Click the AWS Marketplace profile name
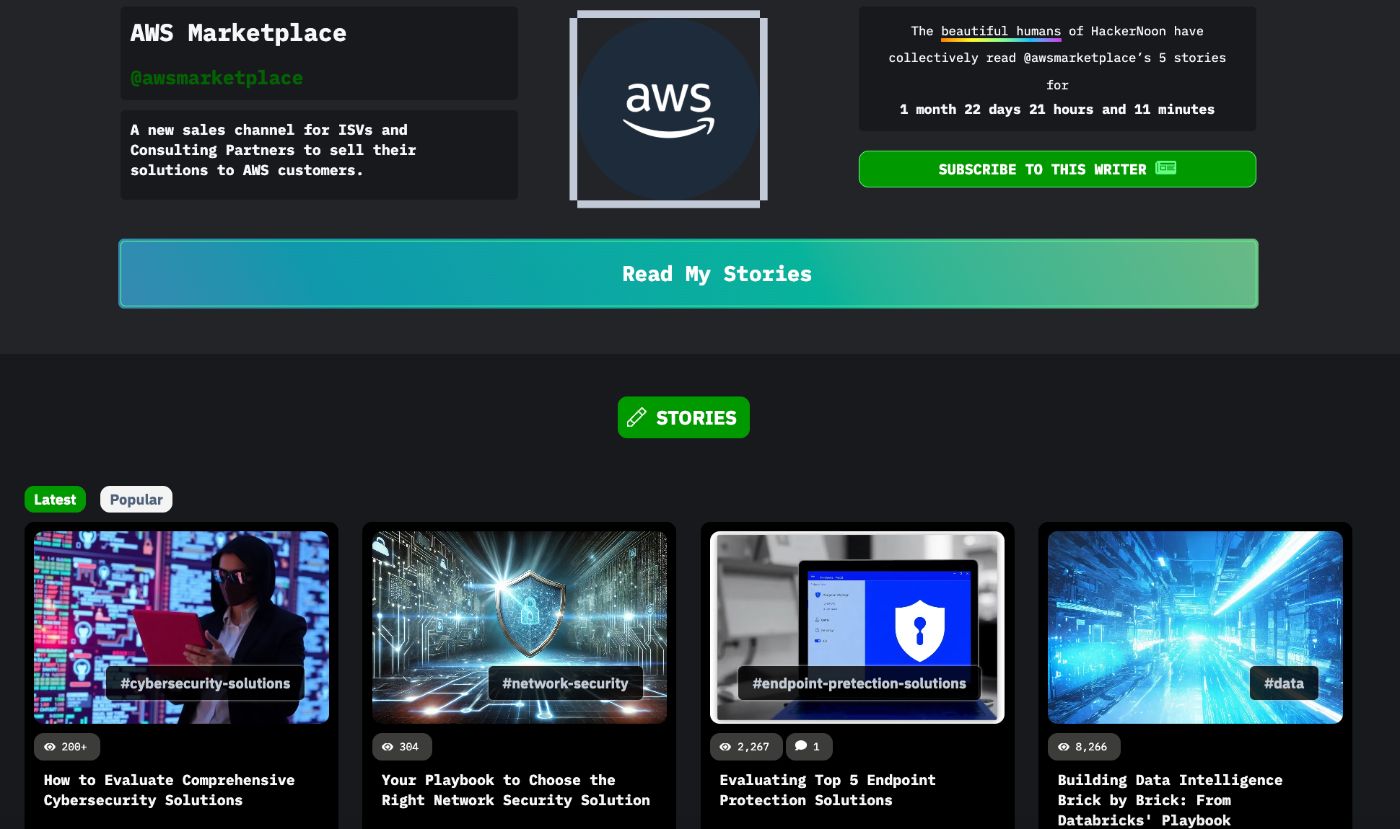The height and width of the screenshot is (829, 1400). point(238,33)
